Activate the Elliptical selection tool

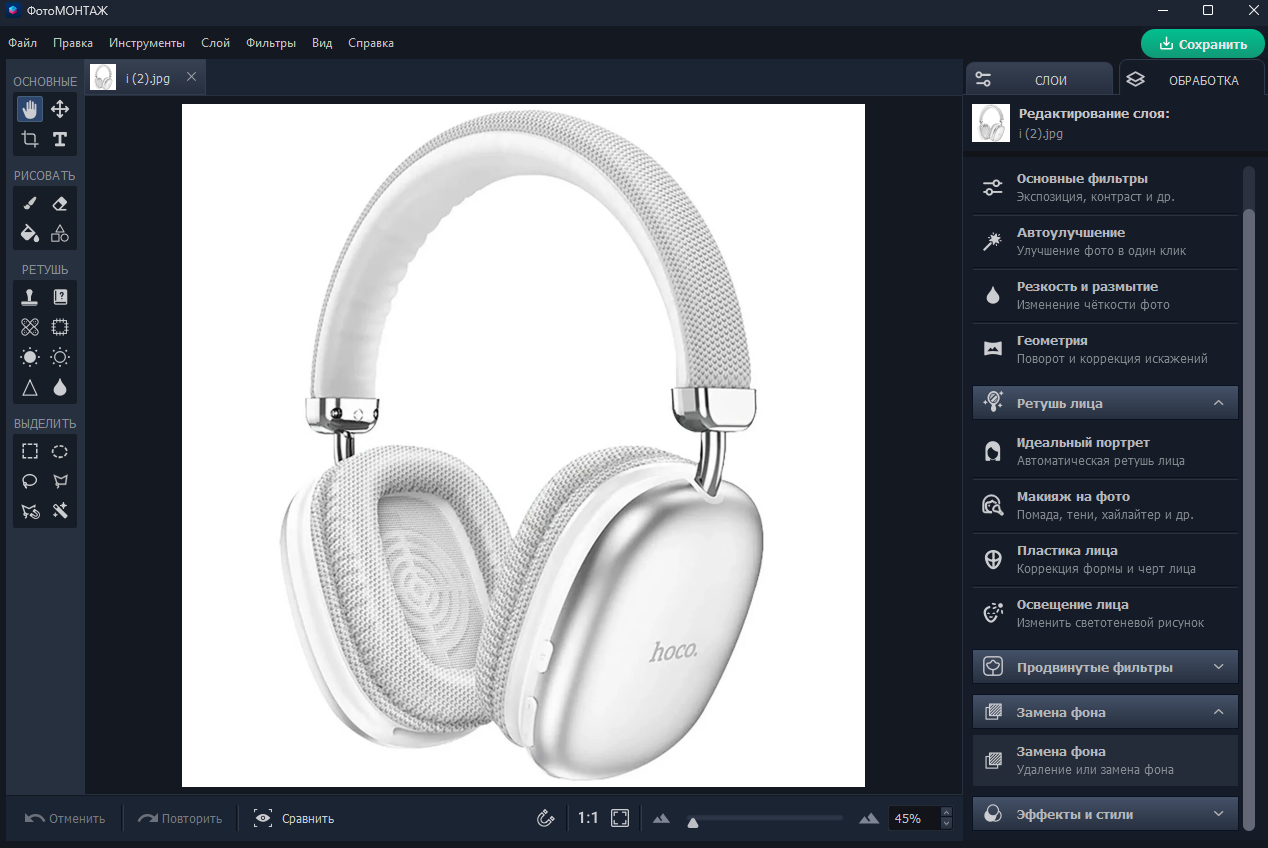click(x=60, y=451)
